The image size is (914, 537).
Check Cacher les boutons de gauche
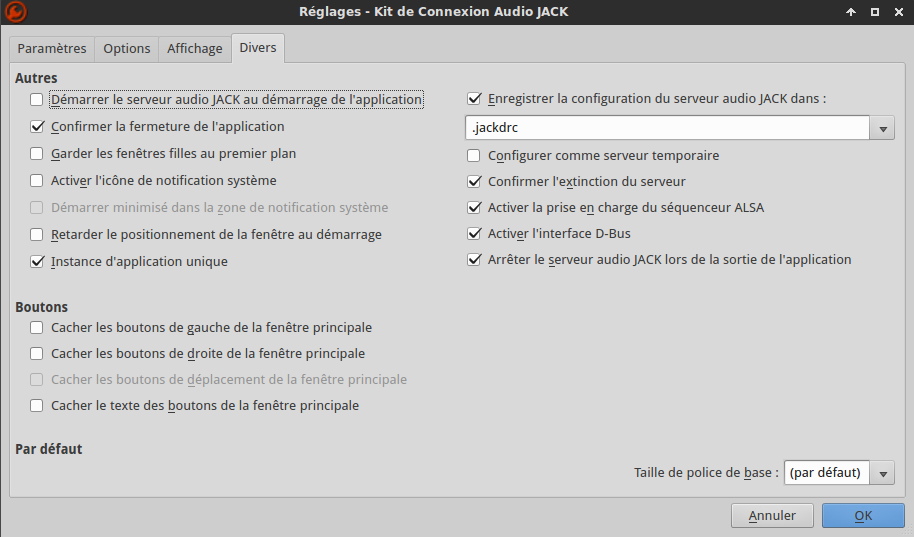(x=37, y=327)
